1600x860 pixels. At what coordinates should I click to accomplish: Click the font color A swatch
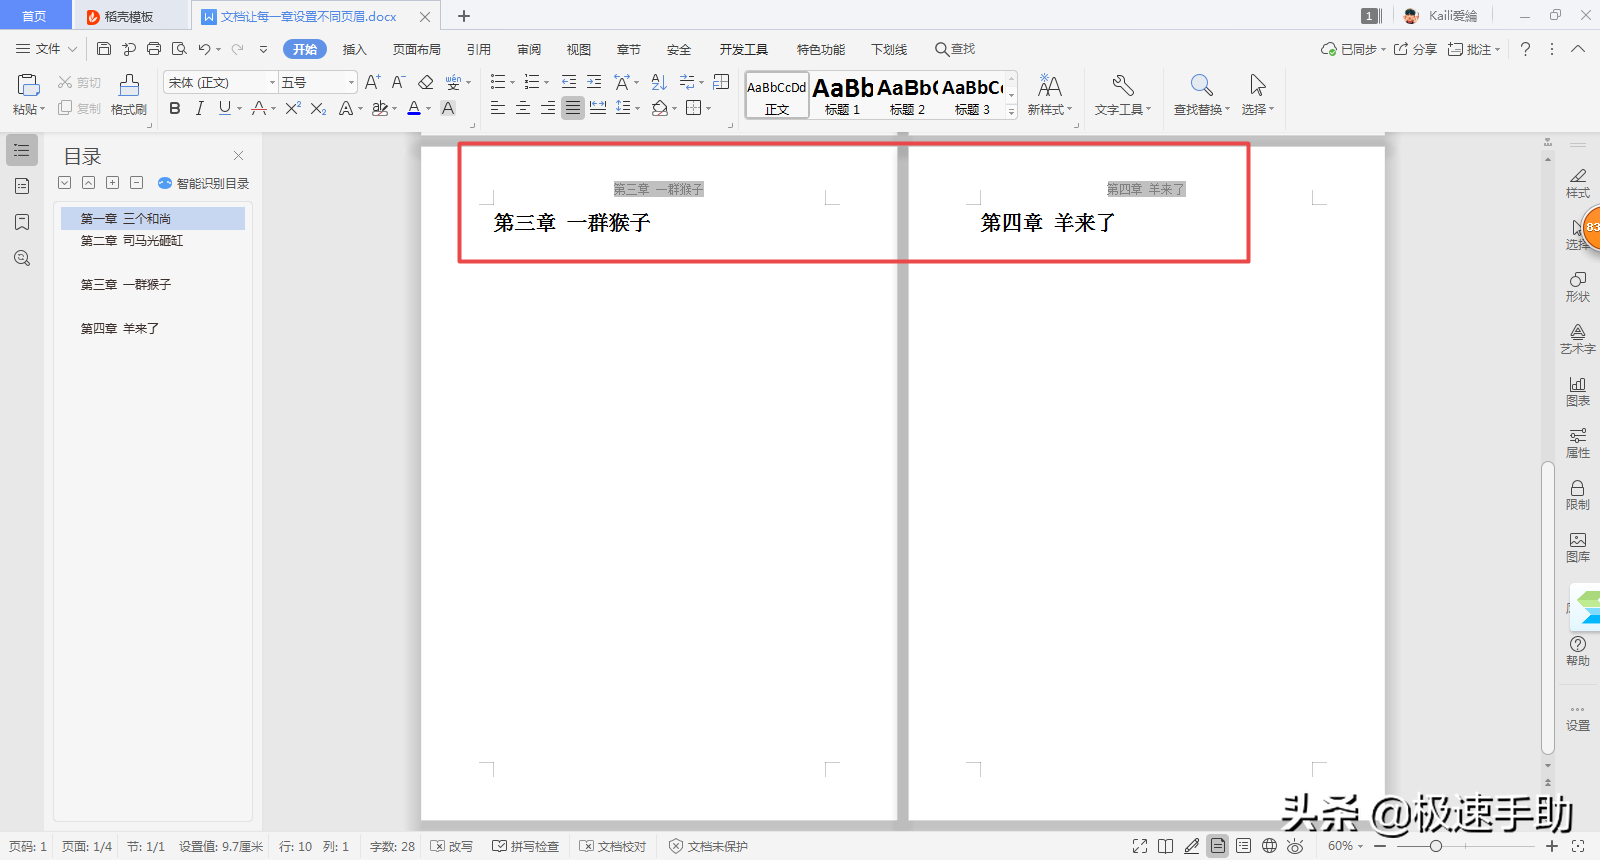click(414, 108)
